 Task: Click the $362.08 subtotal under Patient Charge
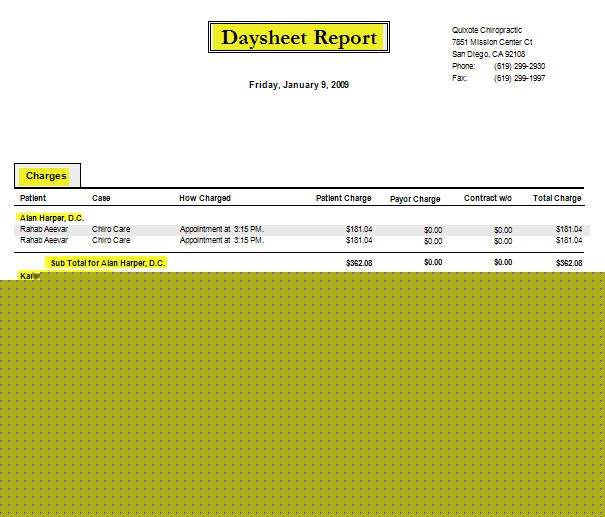point(359,263)
